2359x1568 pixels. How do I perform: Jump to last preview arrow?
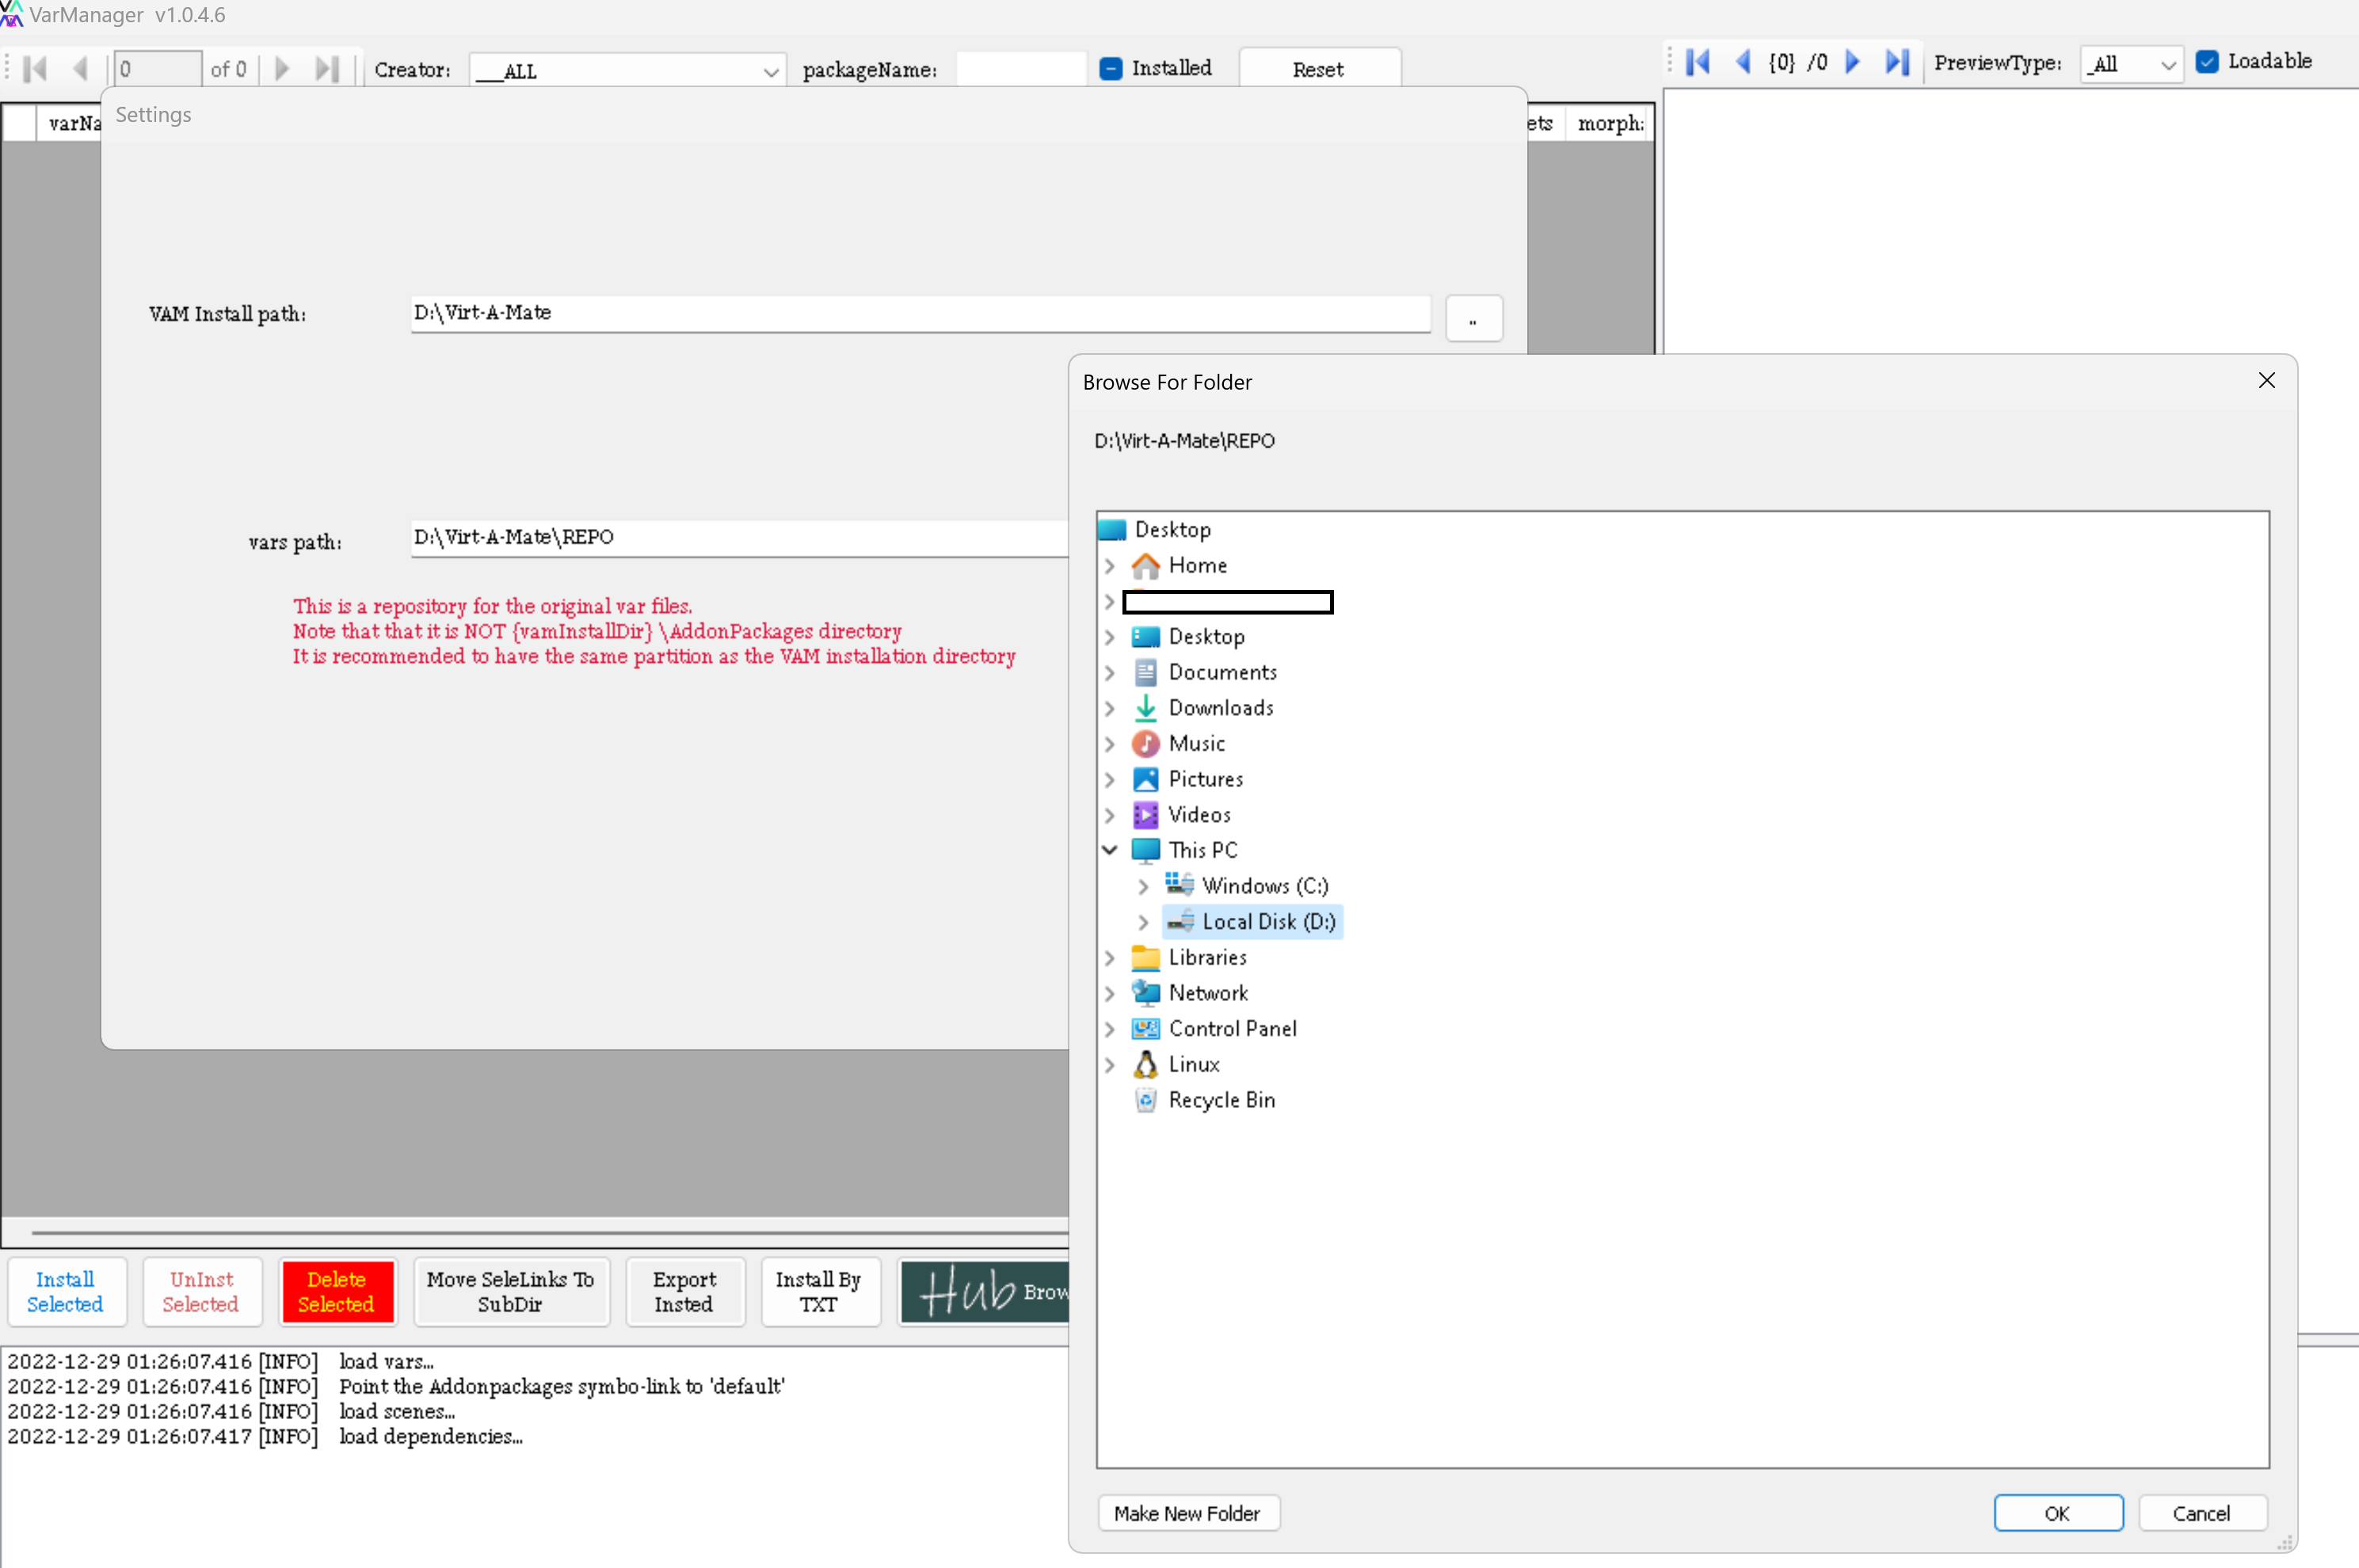tap(1896, 62)
